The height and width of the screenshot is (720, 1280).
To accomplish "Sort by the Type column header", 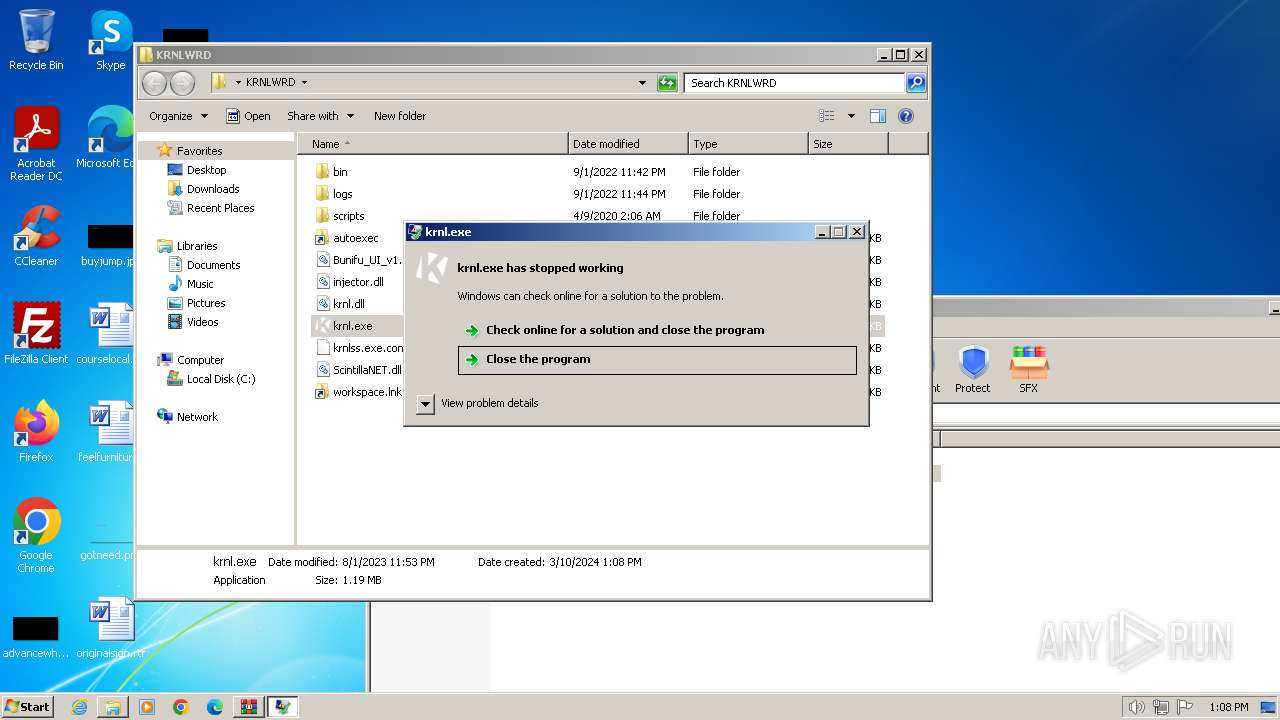I will [748, 144].
